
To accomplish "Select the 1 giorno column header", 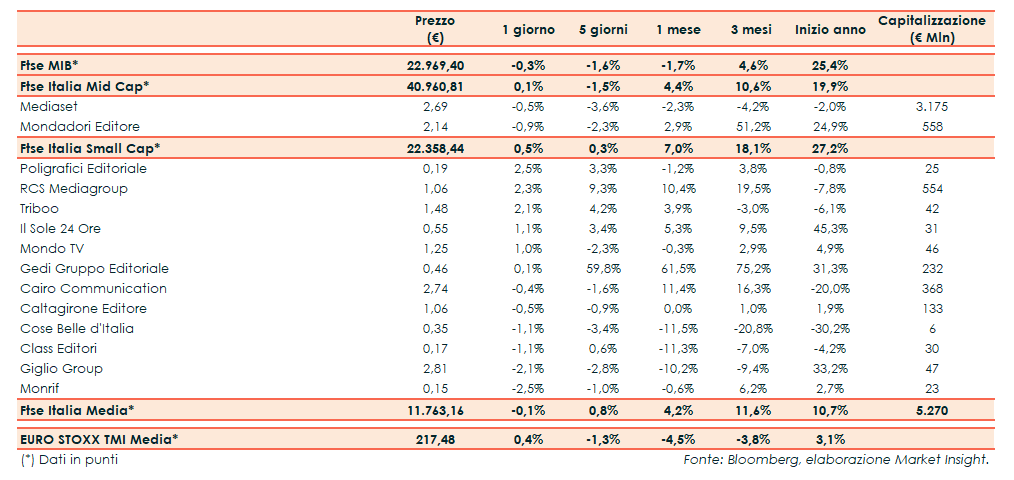I will pos(528,30).
